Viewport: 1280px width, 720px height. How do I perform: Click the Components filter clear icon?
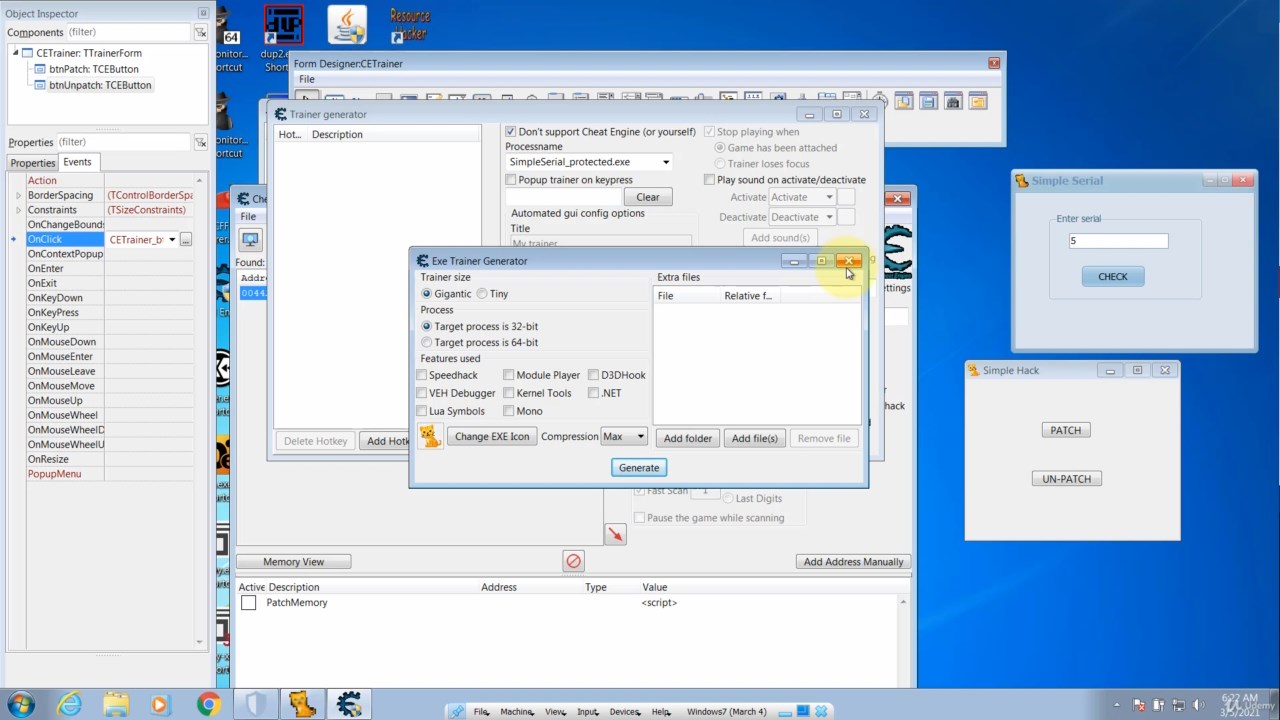tap(200, 33)
